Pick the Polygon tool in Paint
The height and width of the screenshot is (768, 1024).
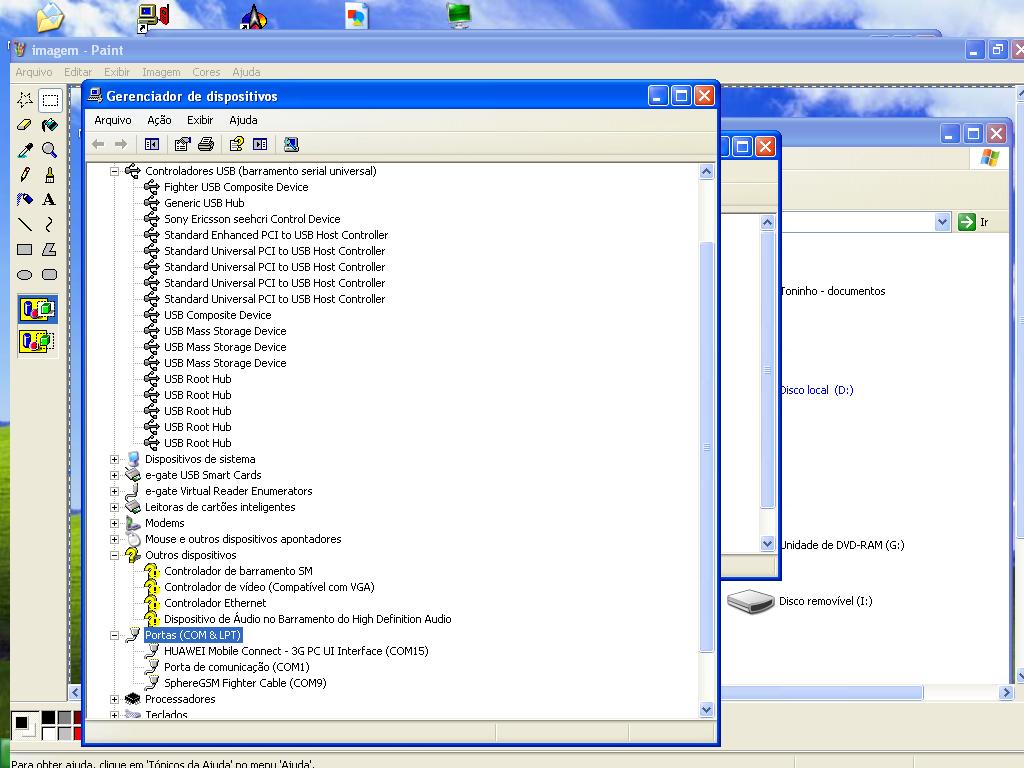pos(50,249)
